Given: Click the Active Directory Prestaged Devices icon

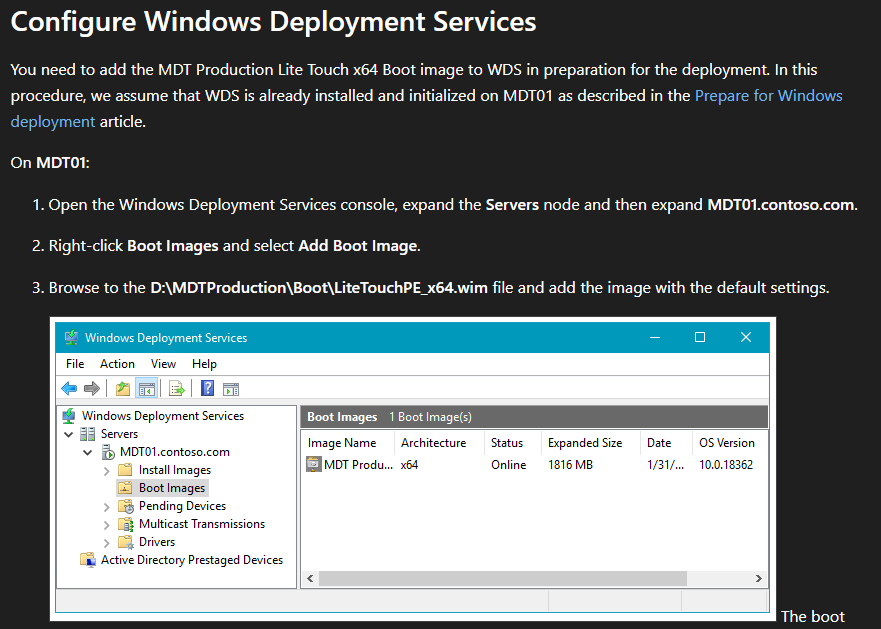Looking at the screenshot, I should [89, 560].
